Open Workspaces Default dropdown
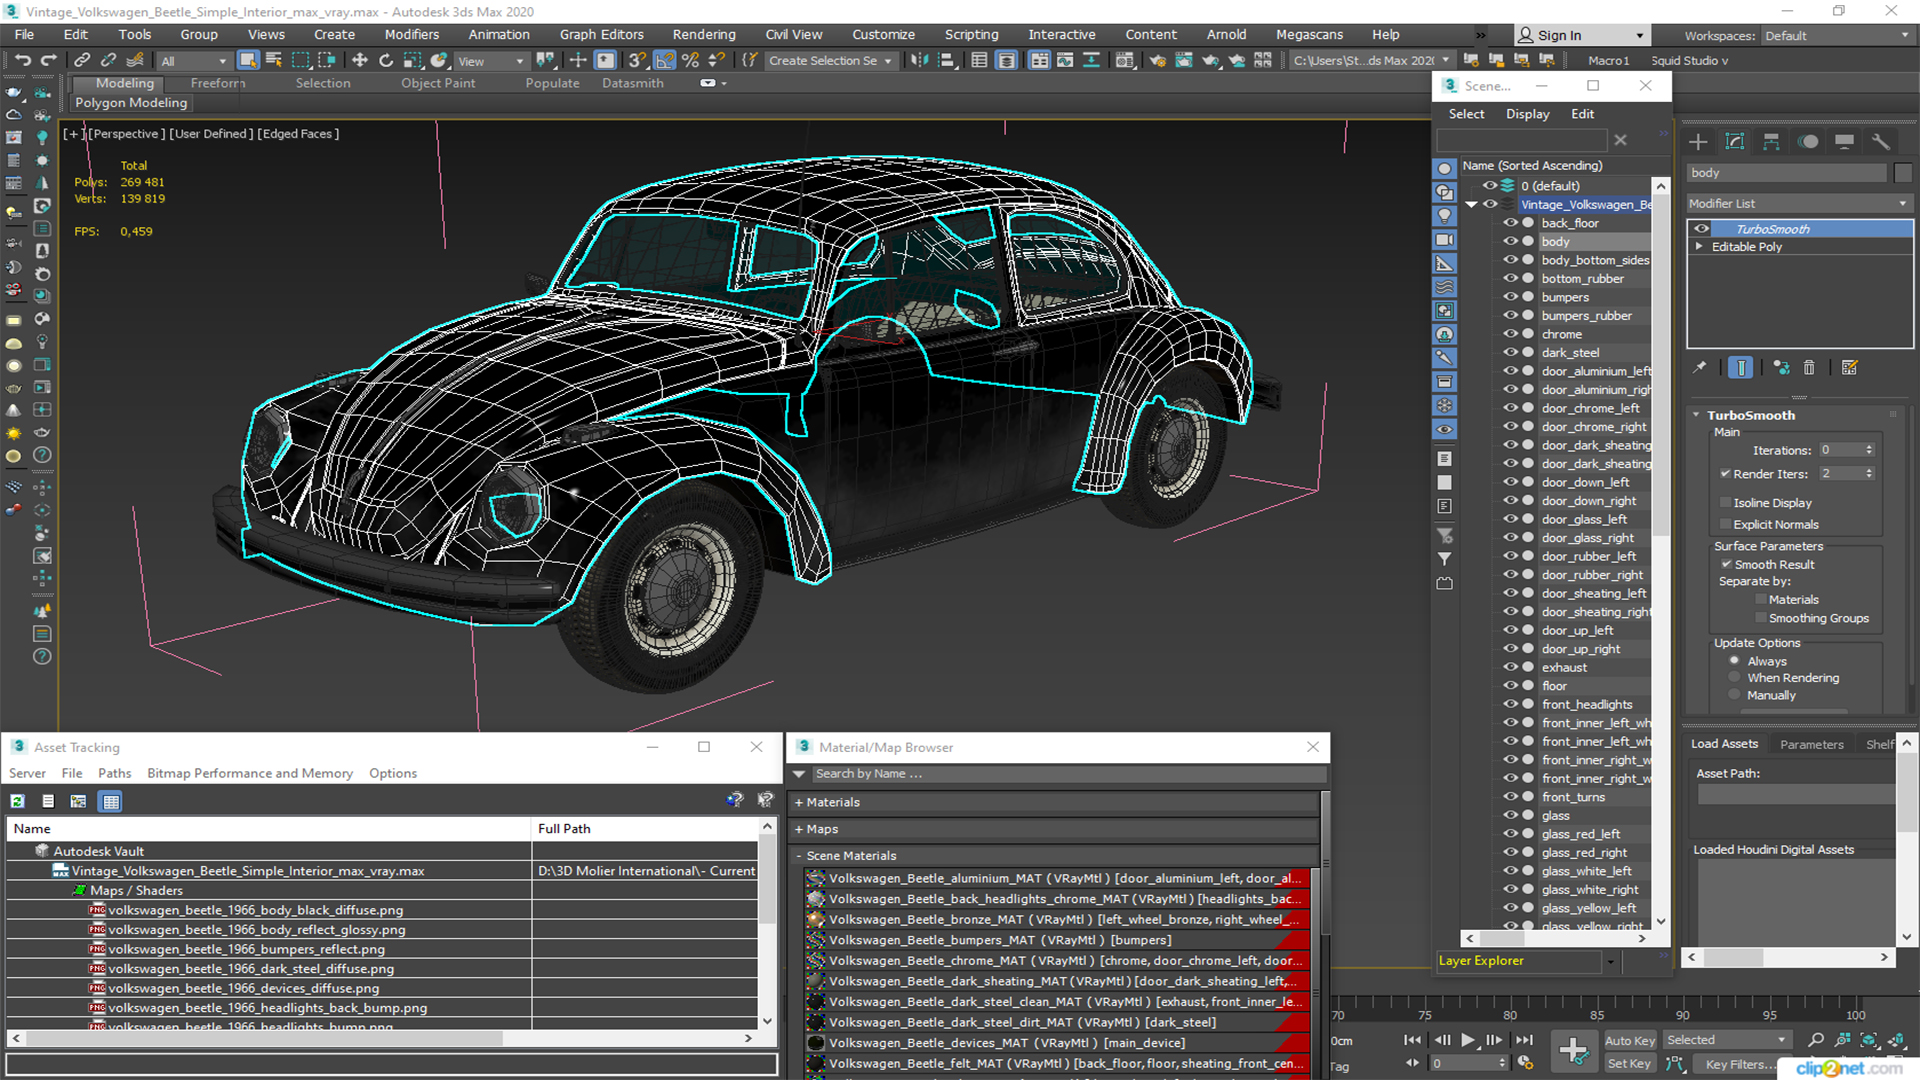 point(1837,36)
